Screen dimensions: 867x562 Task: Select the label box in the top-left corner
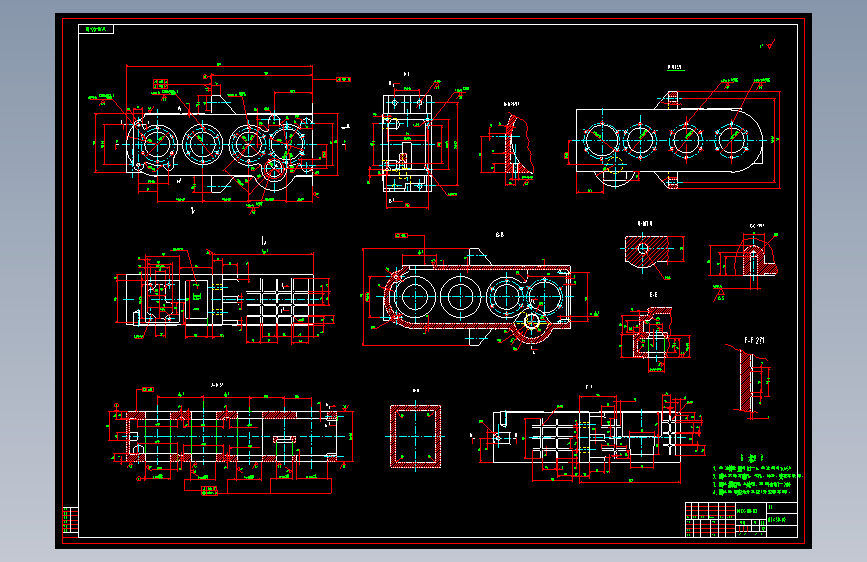click(96, 29)
